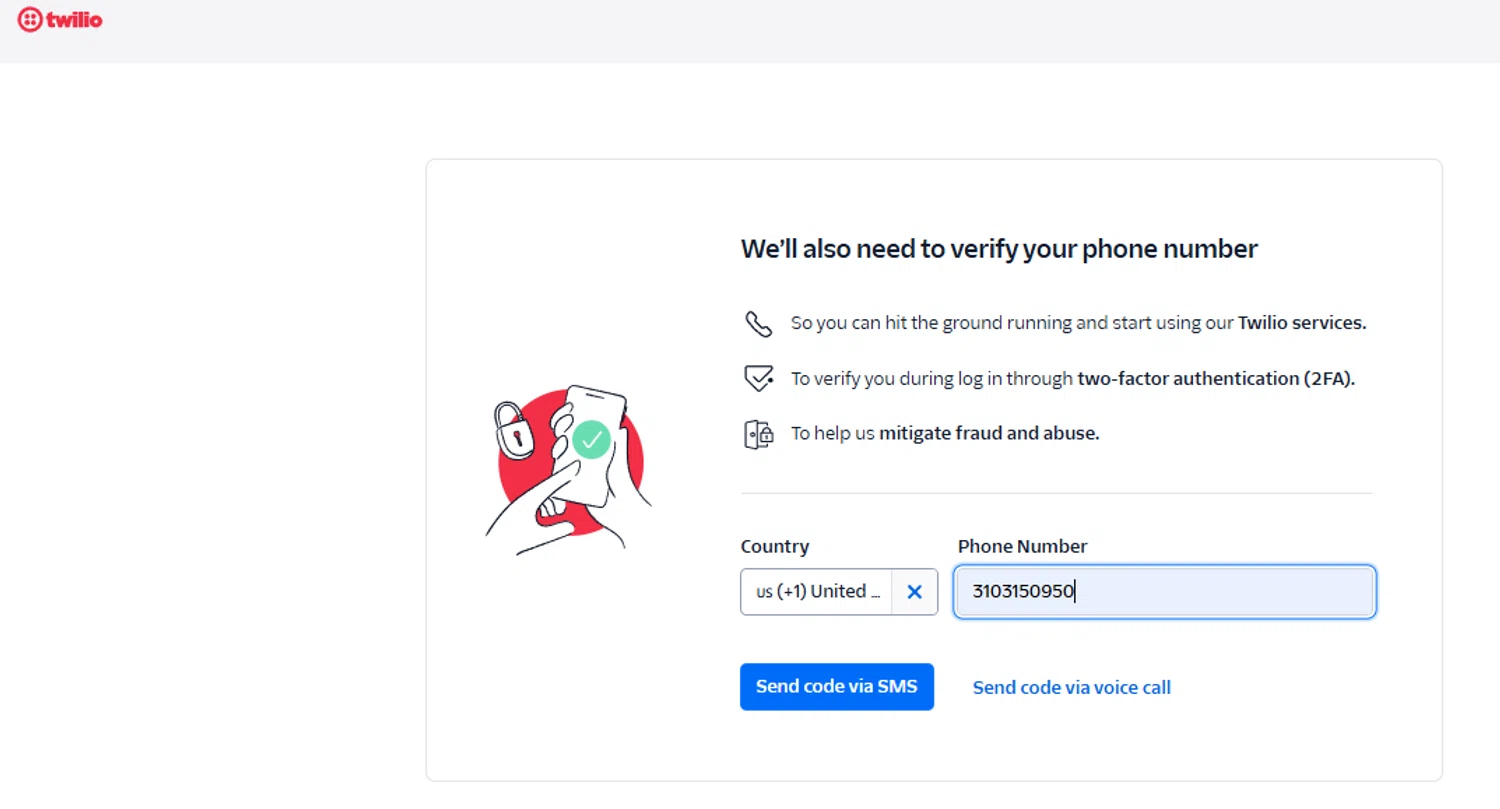Viewport: 1500px width, 809px height.
Task: Click the mitigate fraud and abuse text
Action: [988, 434]
